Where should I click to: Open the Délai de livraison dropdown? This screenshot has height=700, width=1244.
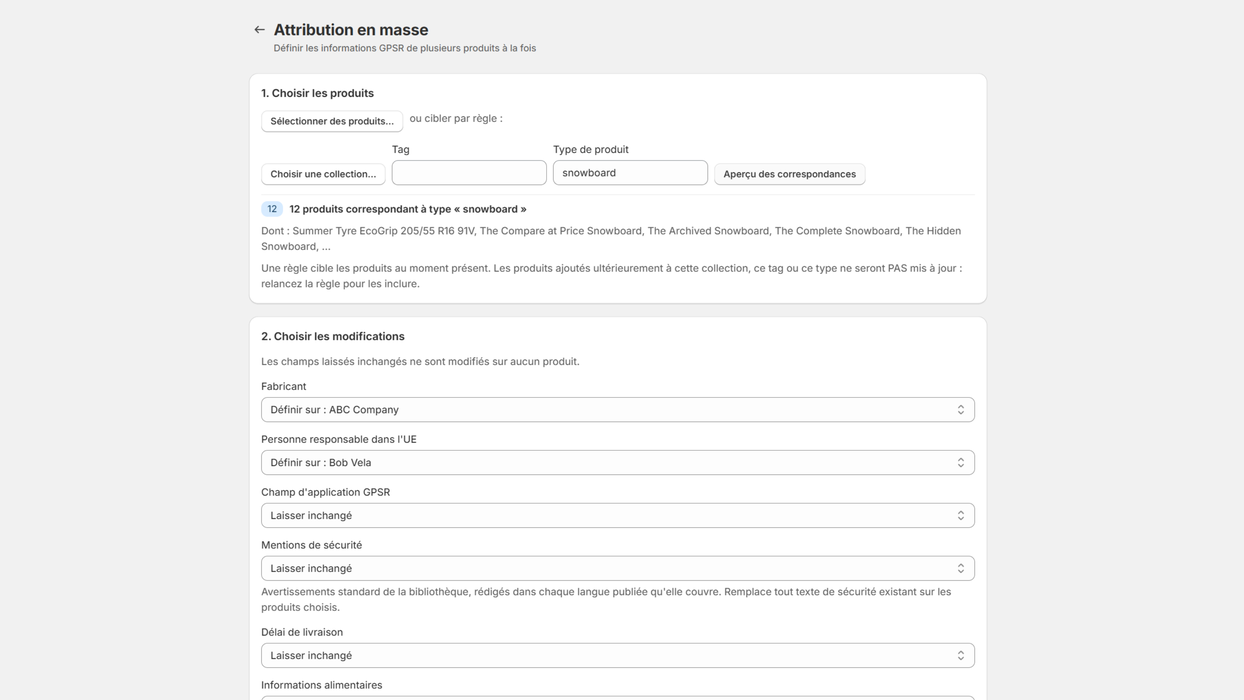pos(618,656)
